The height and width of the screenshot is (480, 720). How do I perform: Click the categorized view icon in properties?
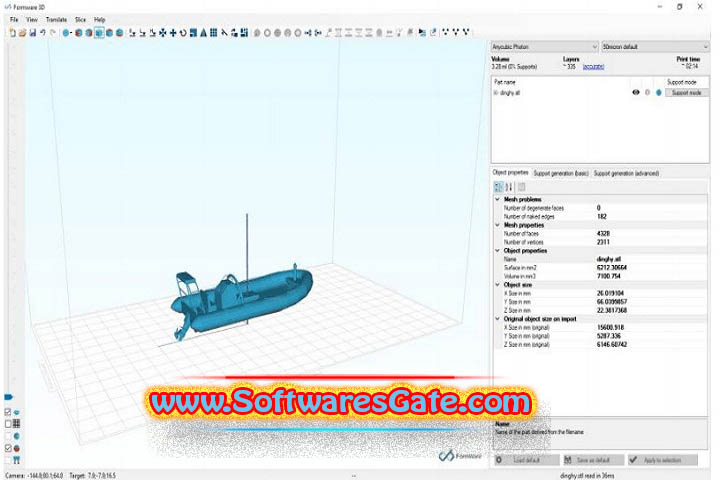(x=498, y=187)
